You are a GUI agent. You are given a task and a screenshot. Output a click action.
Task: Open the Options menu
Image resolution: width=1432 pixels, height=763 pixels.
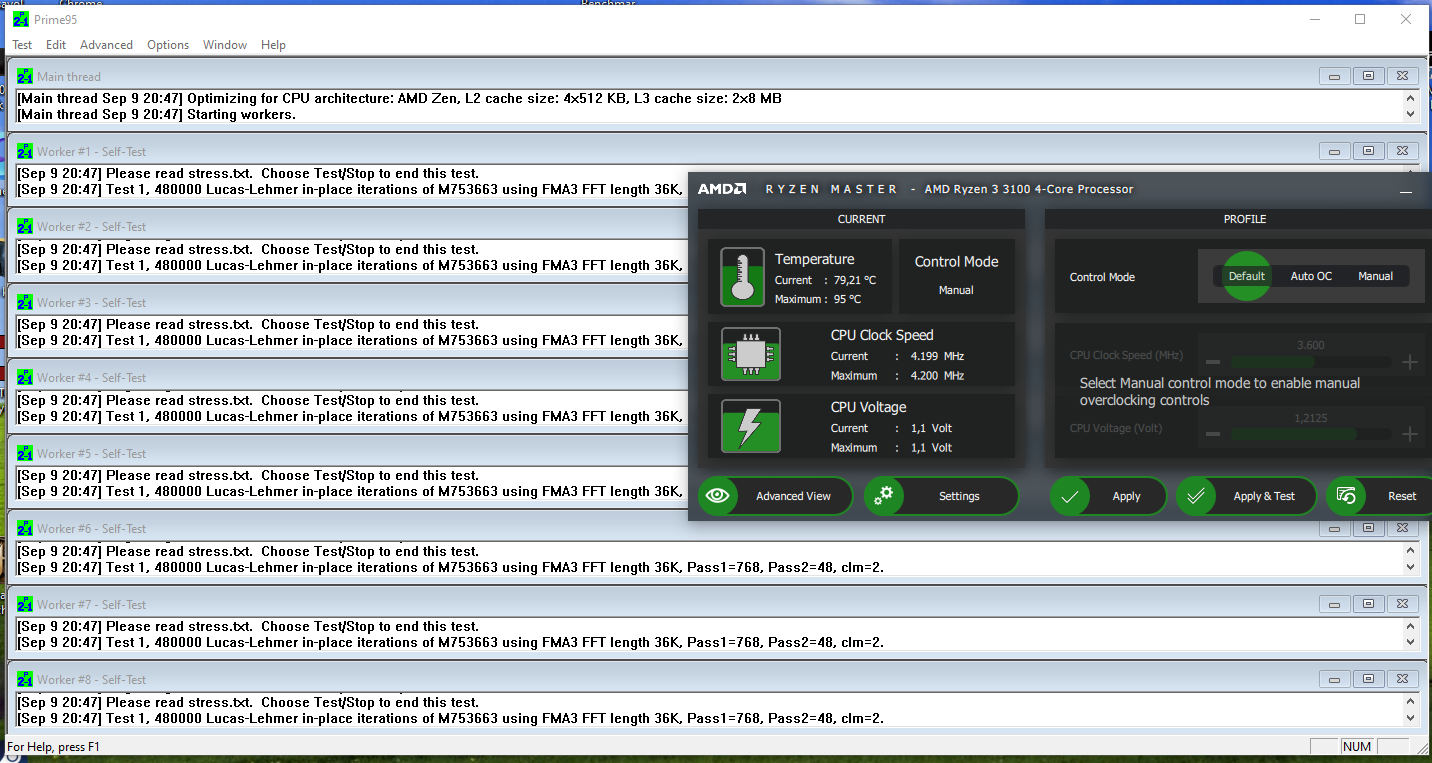coord(168,45)
